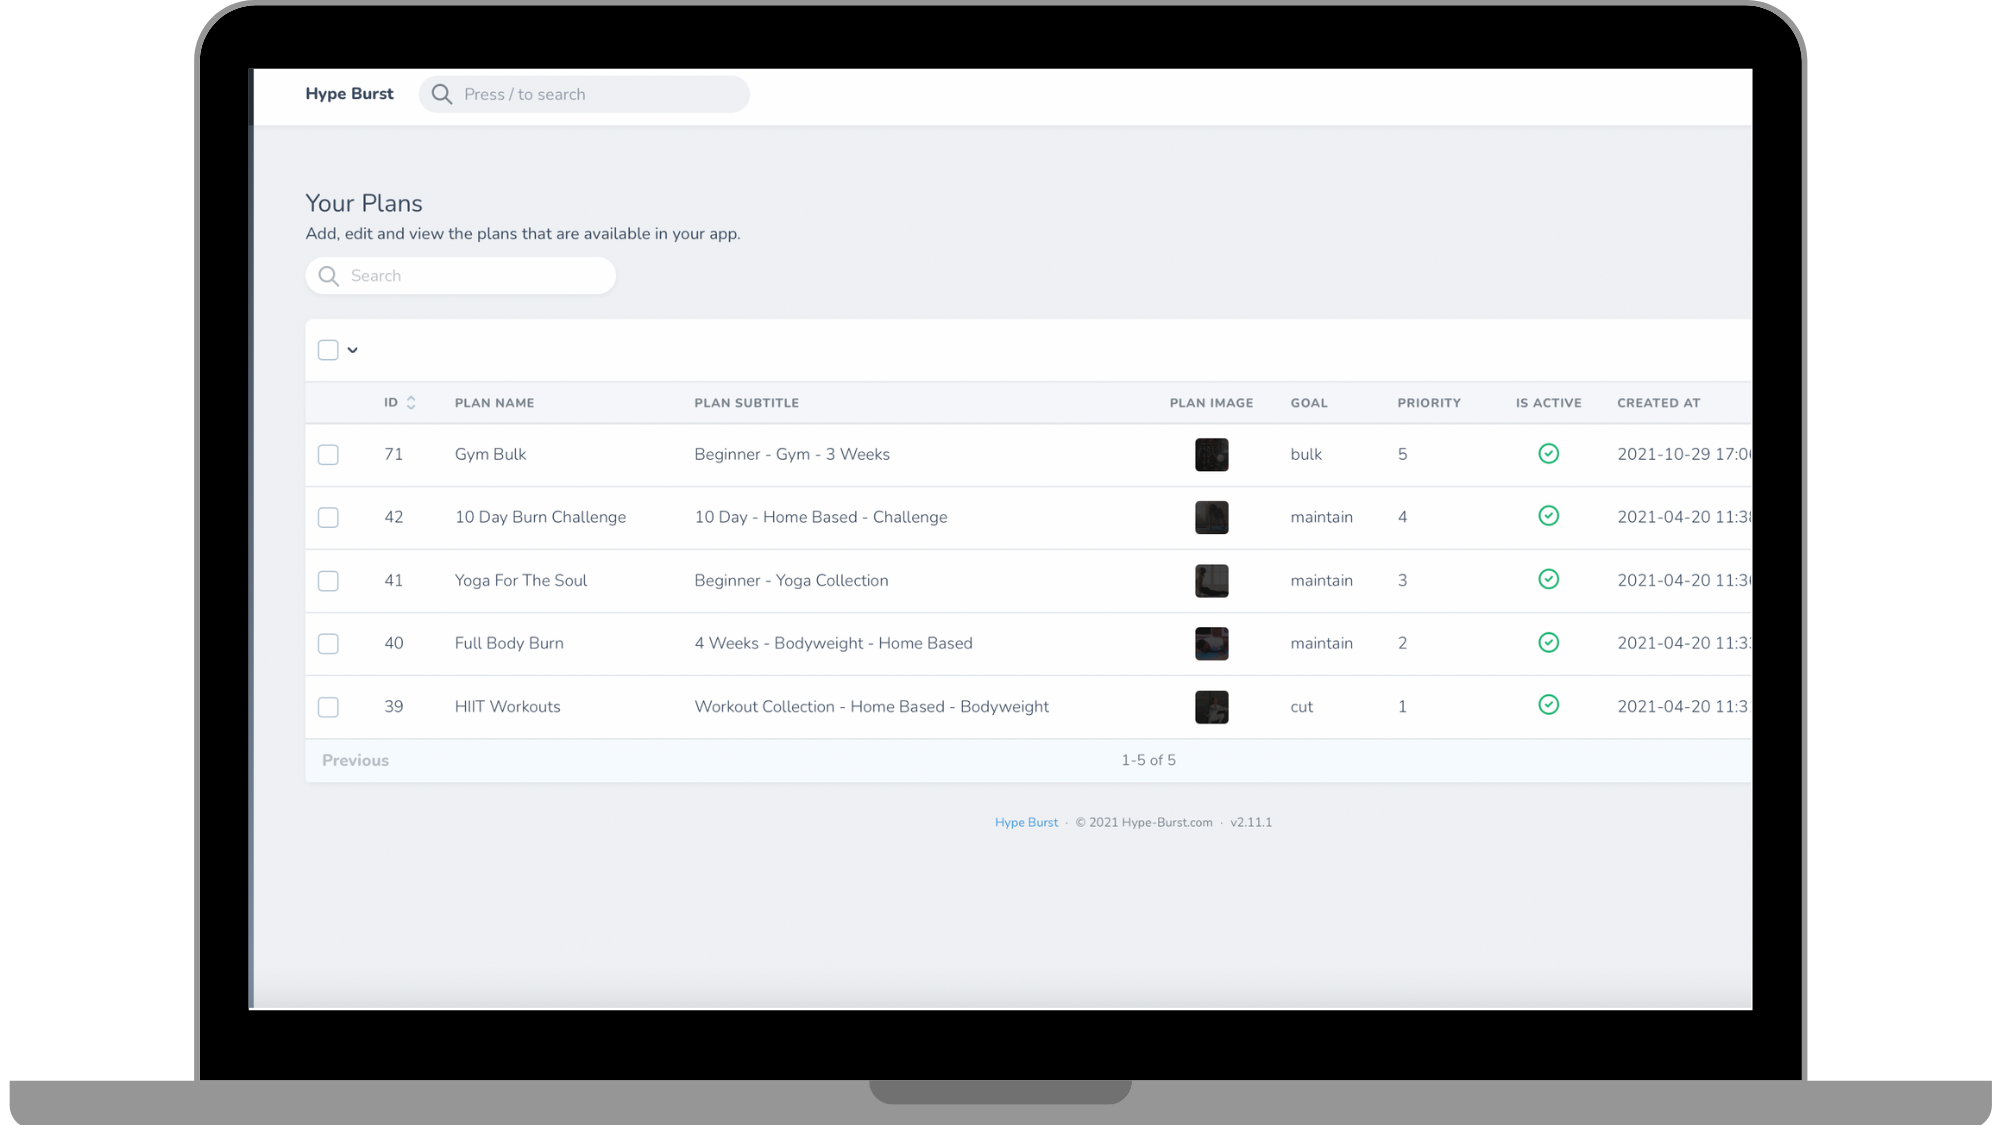Click active checkmark icon for Full Body Burn
Viewport: 2000px width, 1125px height.
point(1548,643)
